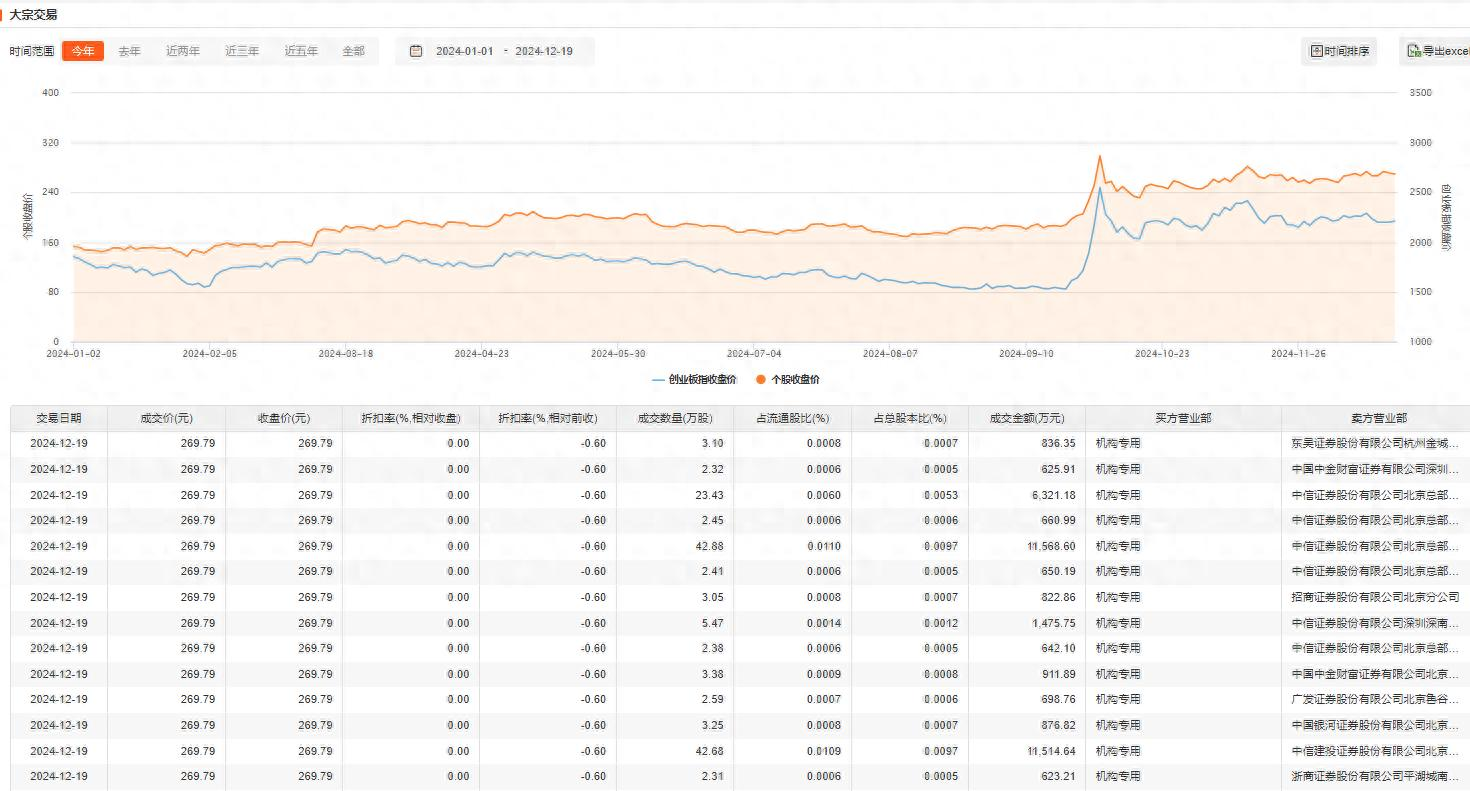Click the calendar icon beside the date range
The image size is (1470, 791).
[416, 51]
